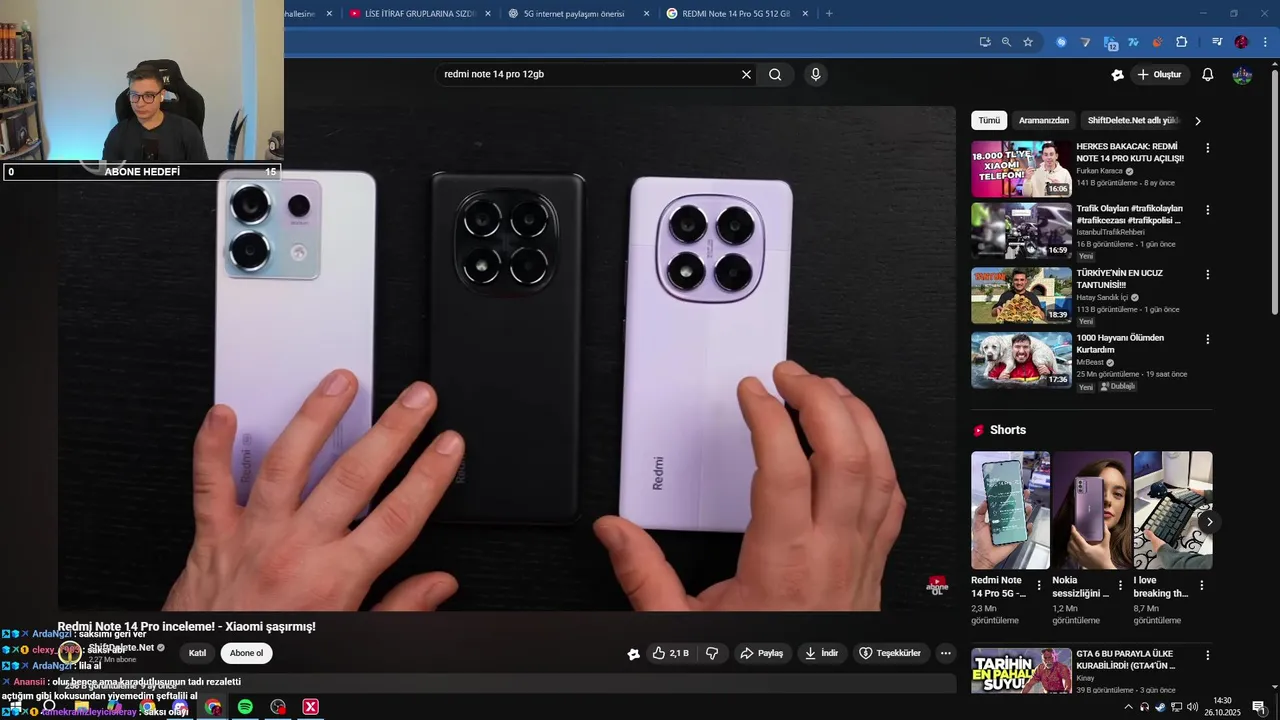The image size is (1280, 720).
Task: Open the Chrome three-dot menu
Action: tap(1266, 42)
